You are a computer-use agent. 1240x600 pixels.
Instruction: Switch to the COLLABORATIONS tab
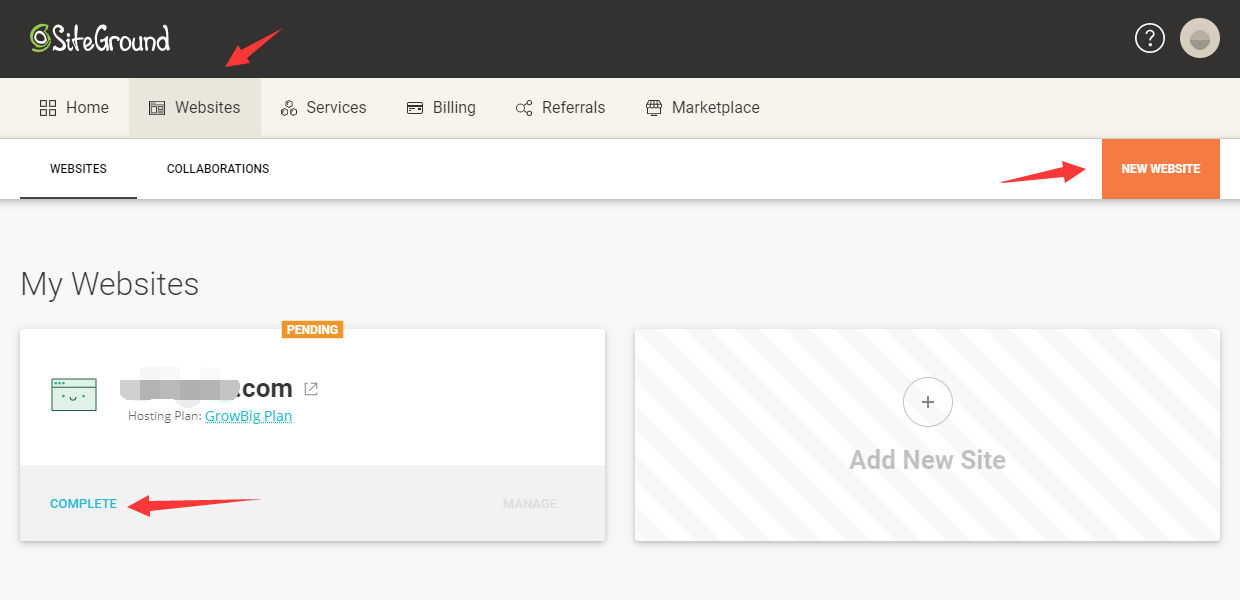[218, 169]
